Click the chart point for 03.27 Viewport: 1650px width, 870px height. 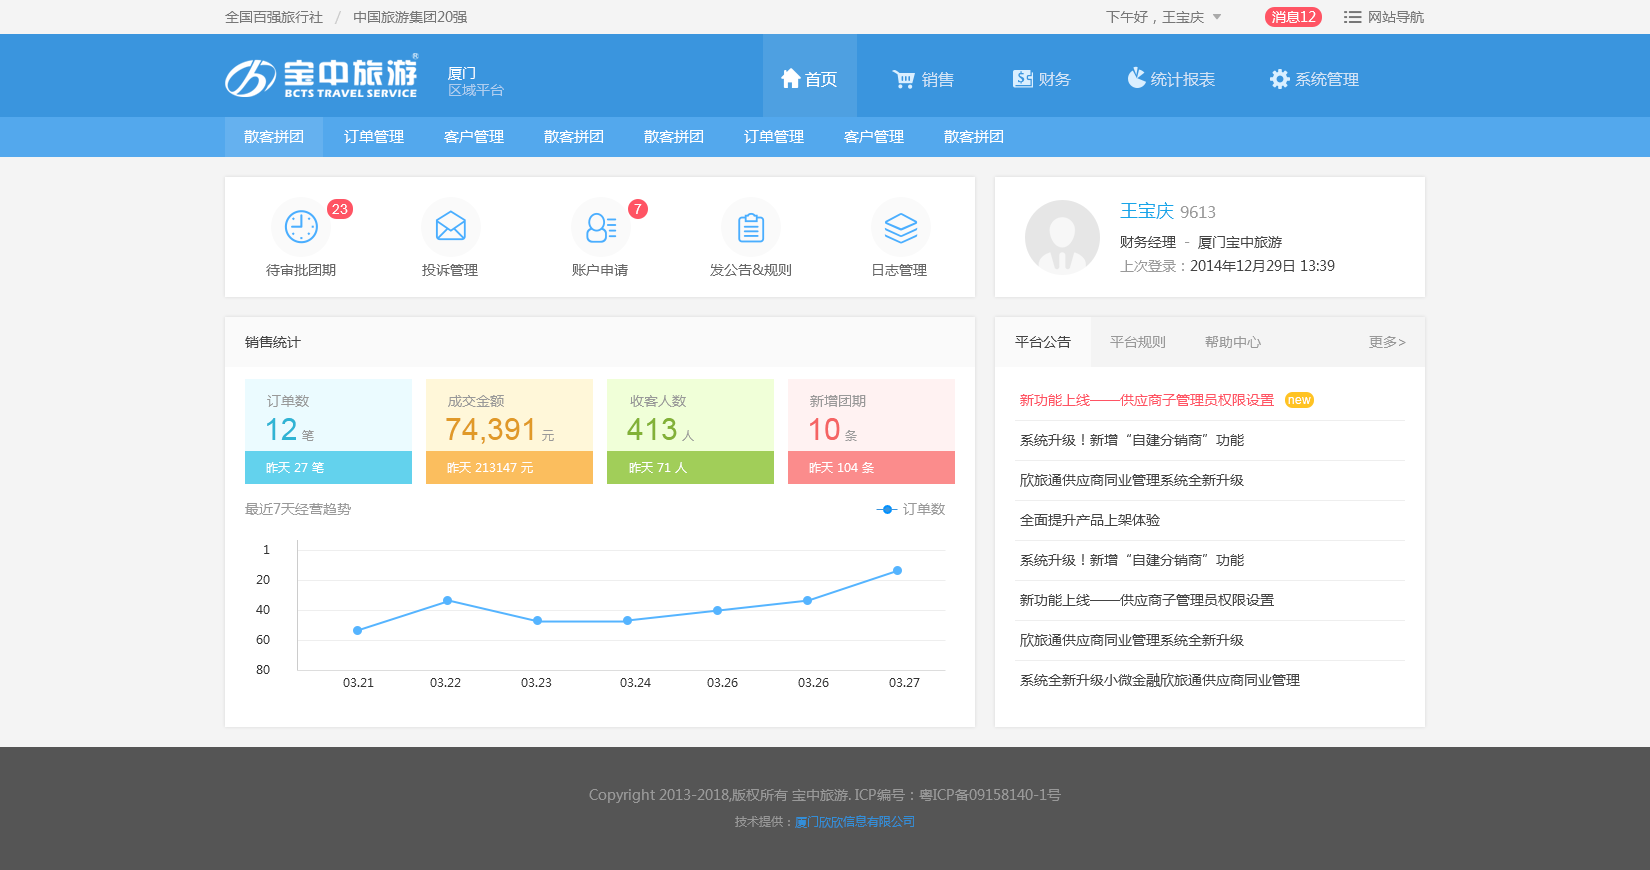[x=898, y=570]
